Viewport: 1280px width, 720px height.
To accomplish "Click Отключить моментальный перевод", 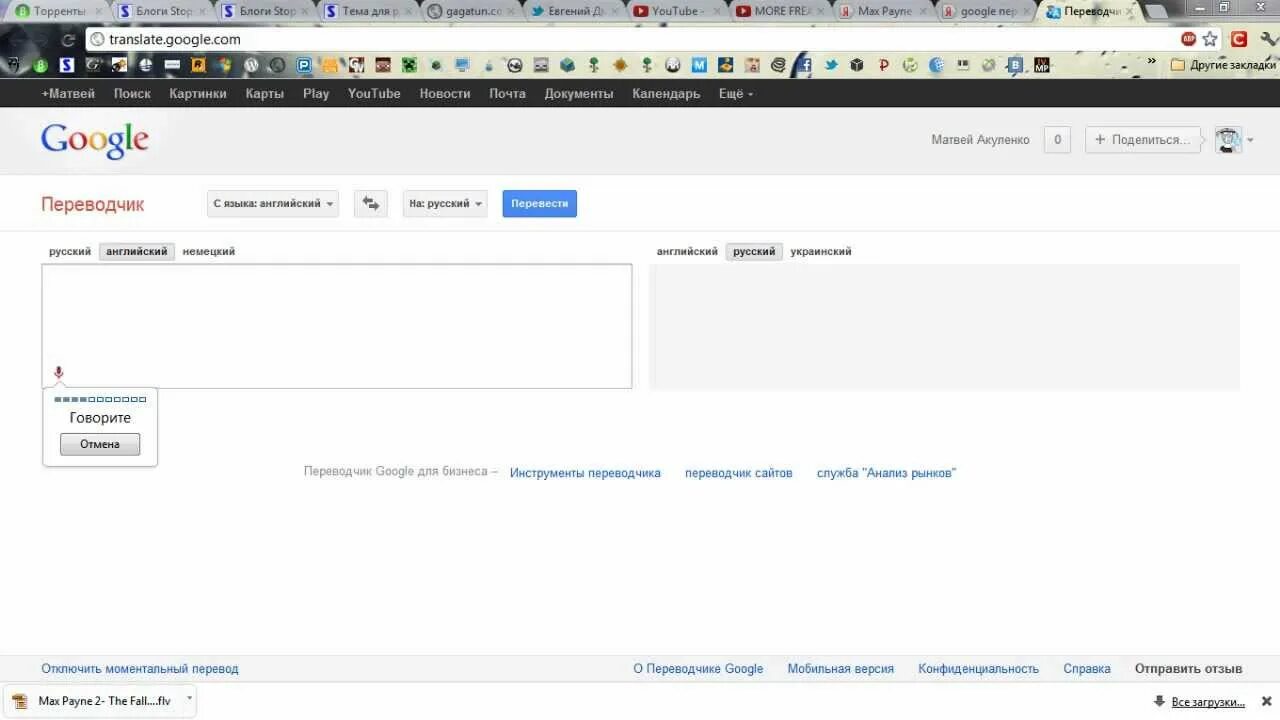I will coord(140,669).
